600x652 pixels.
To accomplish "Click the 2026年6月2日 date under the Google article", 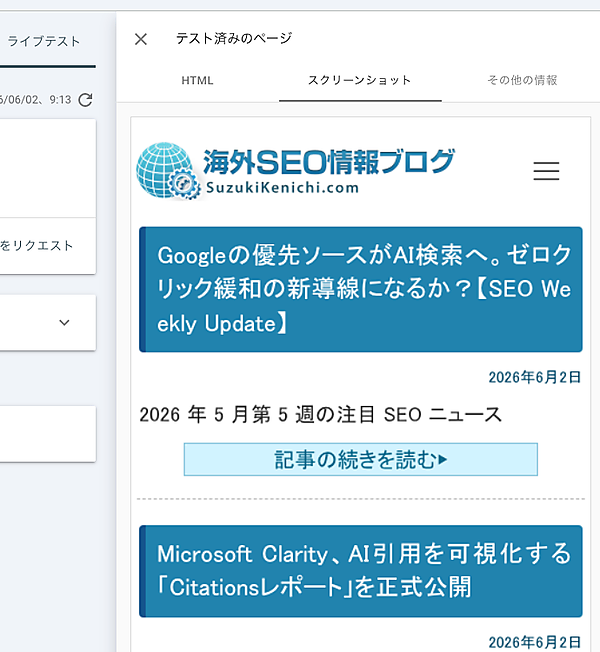I will coord(535,377).
